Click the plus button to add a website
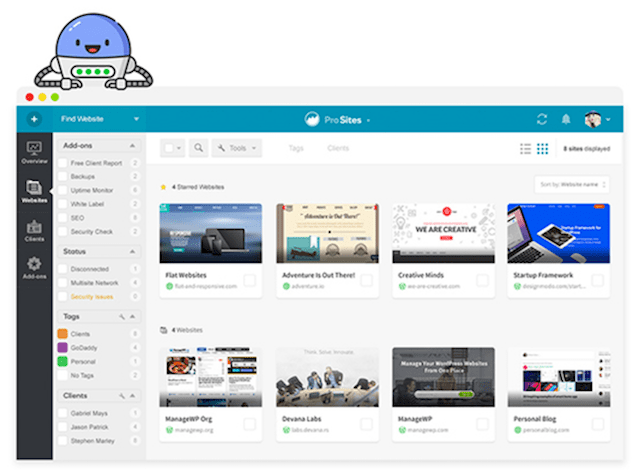Viewport: 640px width, 471px height. (34, 119)
